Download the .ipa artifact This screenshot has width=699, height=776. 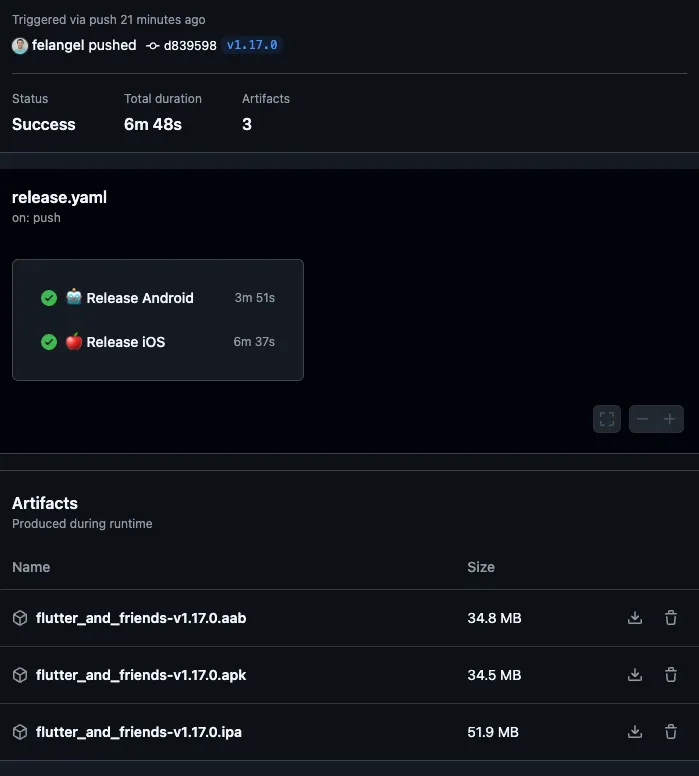pos(635,731)
